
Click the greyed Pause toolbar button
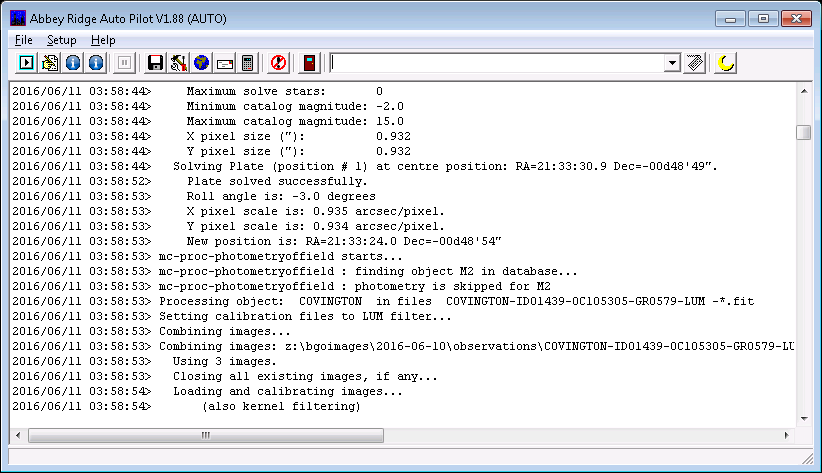point(124,63)
